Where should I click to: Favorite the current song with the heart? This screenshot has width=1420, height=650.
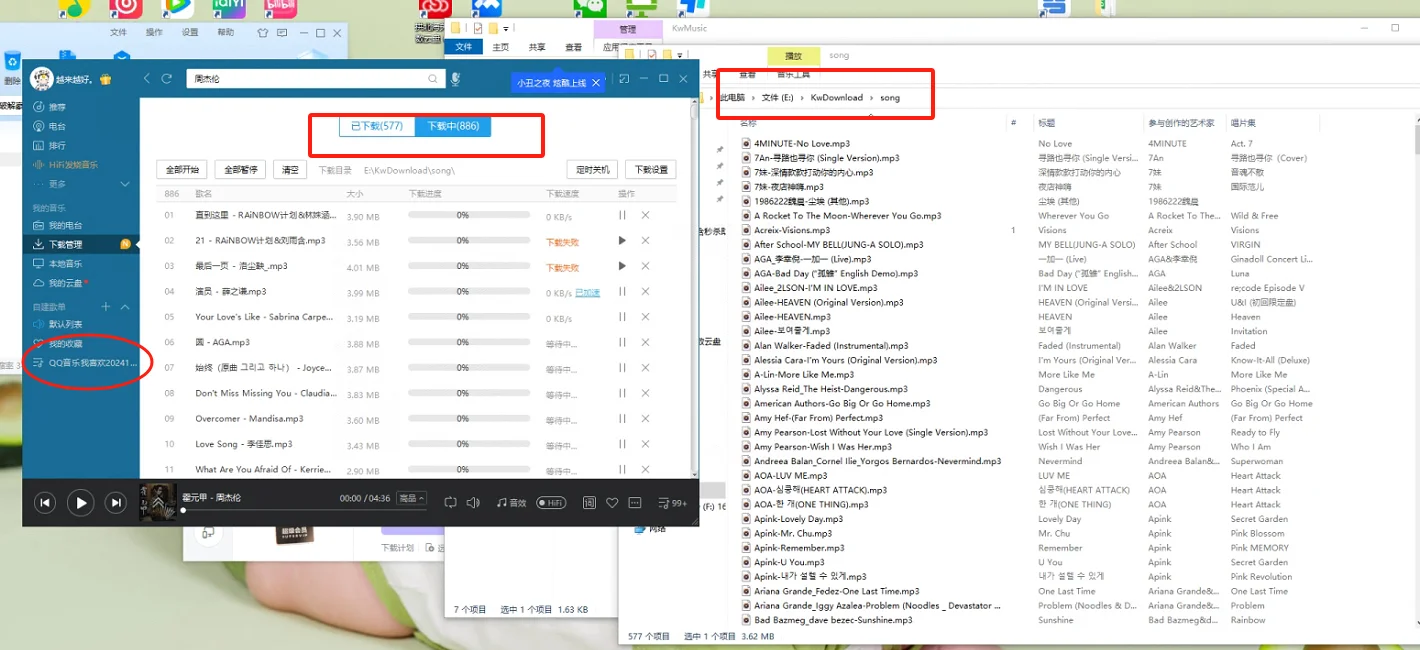(x=612, y=503)
